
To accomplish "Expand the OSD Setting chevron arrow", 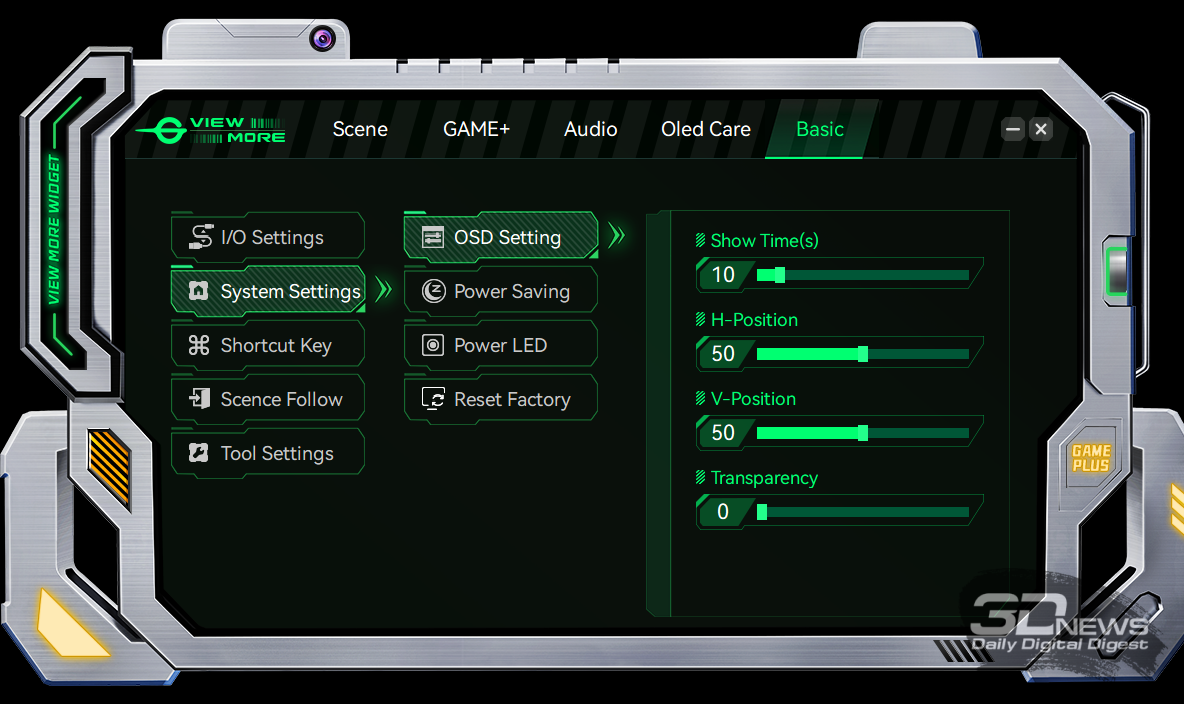I will 617,237.
